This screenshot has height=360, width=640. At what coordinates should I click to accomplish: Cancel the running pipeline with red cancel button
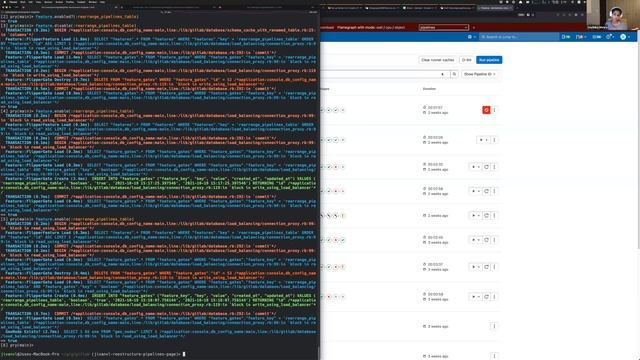[x=486, y=110]
